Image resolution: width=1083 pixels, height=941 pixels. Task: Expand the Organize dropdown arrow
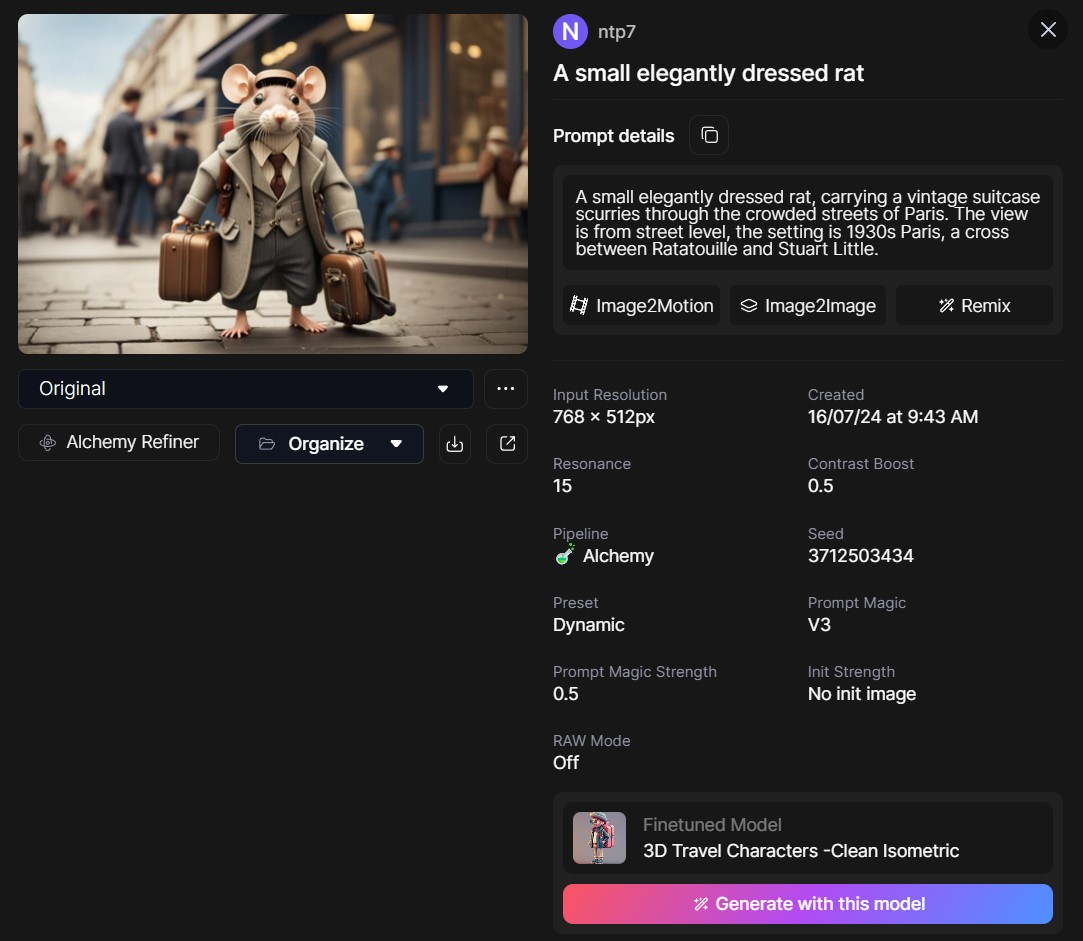[396, 444]
